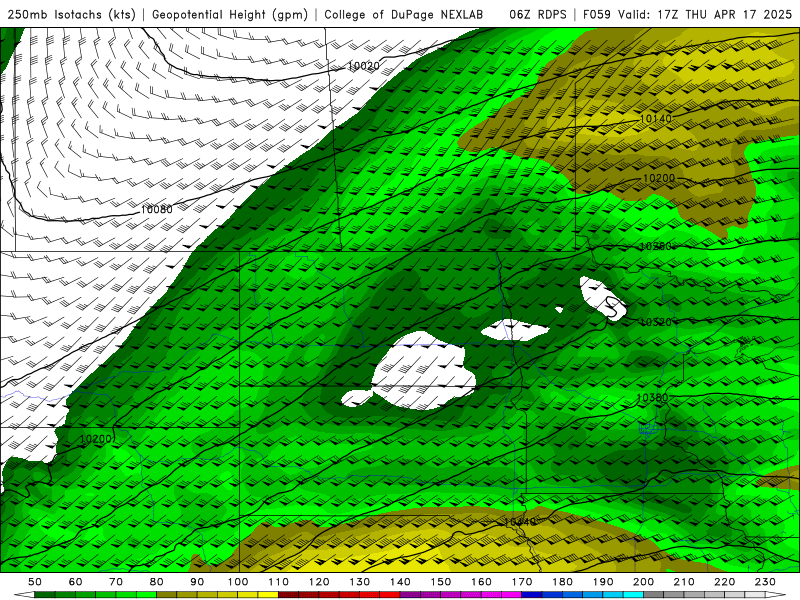The width and height of the screenshot is (800, 600).
Task: Select the 10440 height contour label
Action: tap(520, 522)
